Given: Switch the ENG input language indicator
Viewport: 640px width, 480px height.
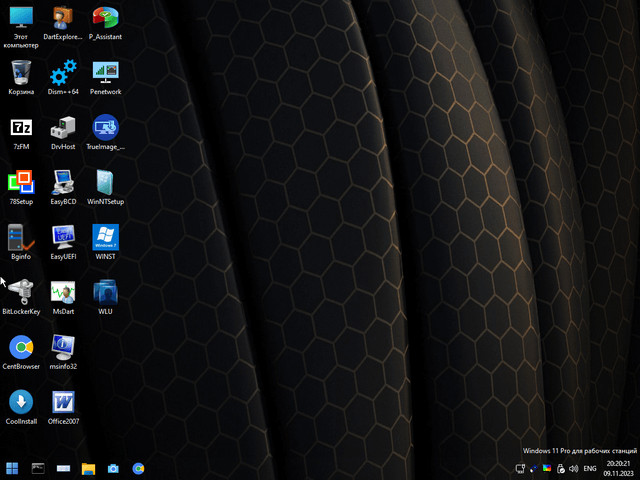Looking at the screenshot, I should (590, 468).
